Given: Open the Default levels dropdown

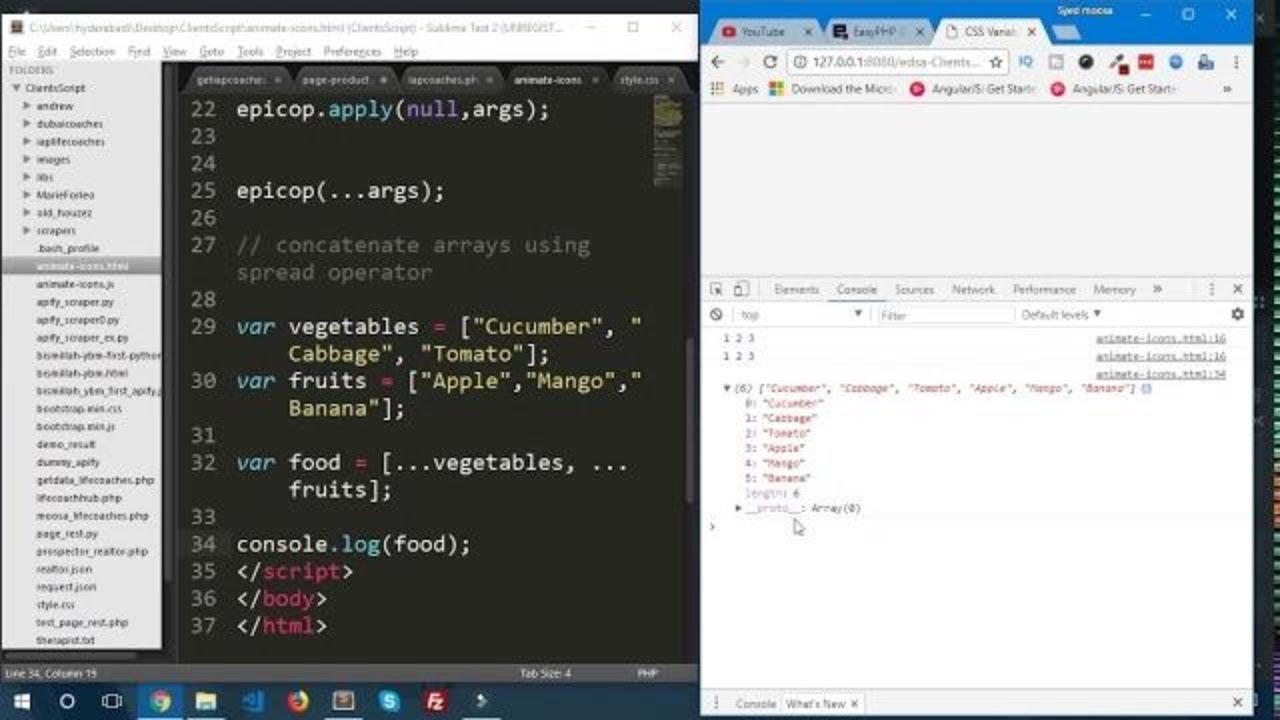Looking at the screenshot, I should tap(1061, 314).
